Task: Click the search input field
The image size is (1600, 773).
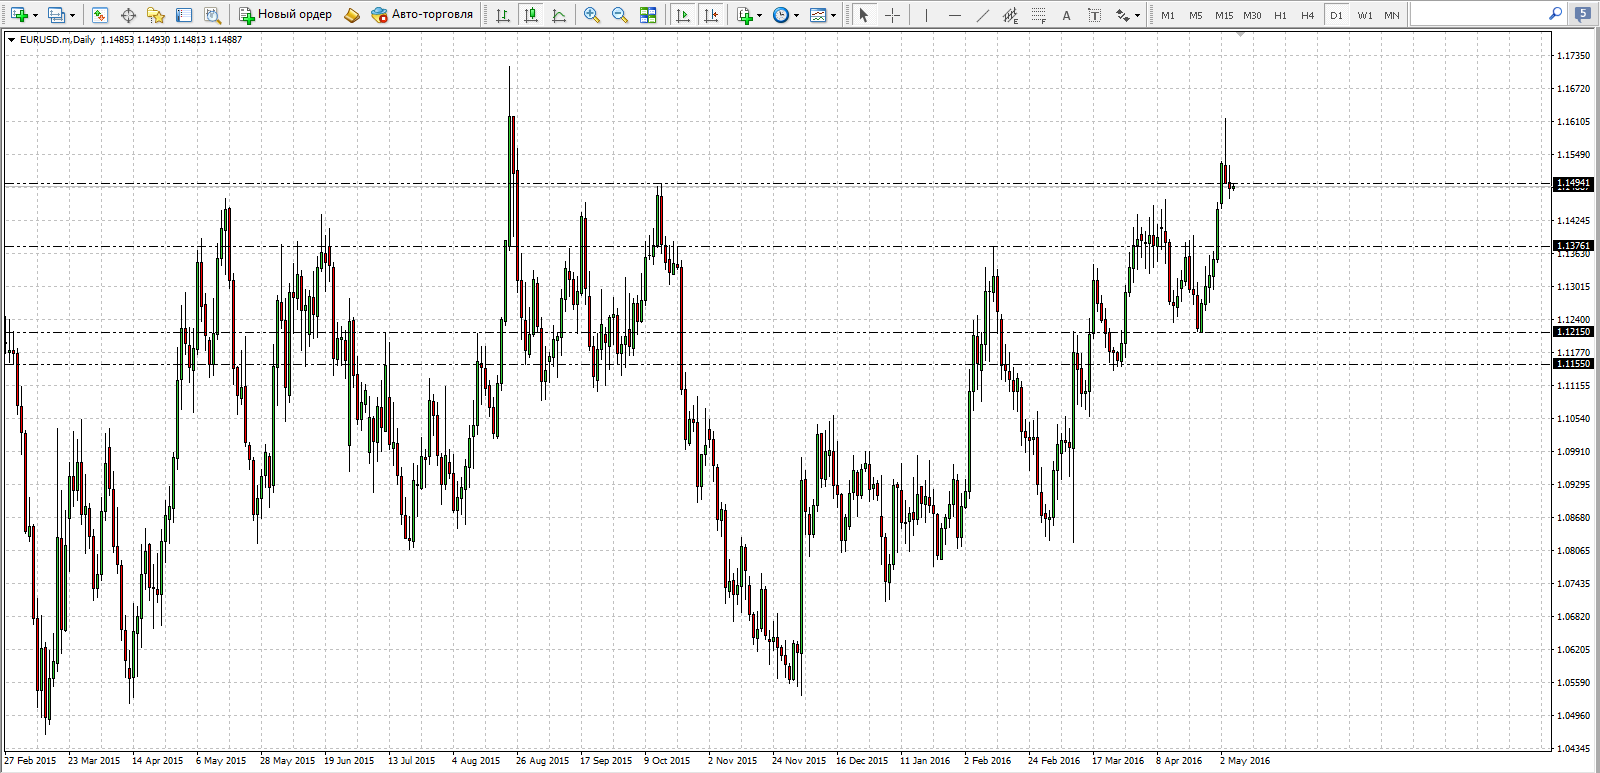Action: [1480, 14]
